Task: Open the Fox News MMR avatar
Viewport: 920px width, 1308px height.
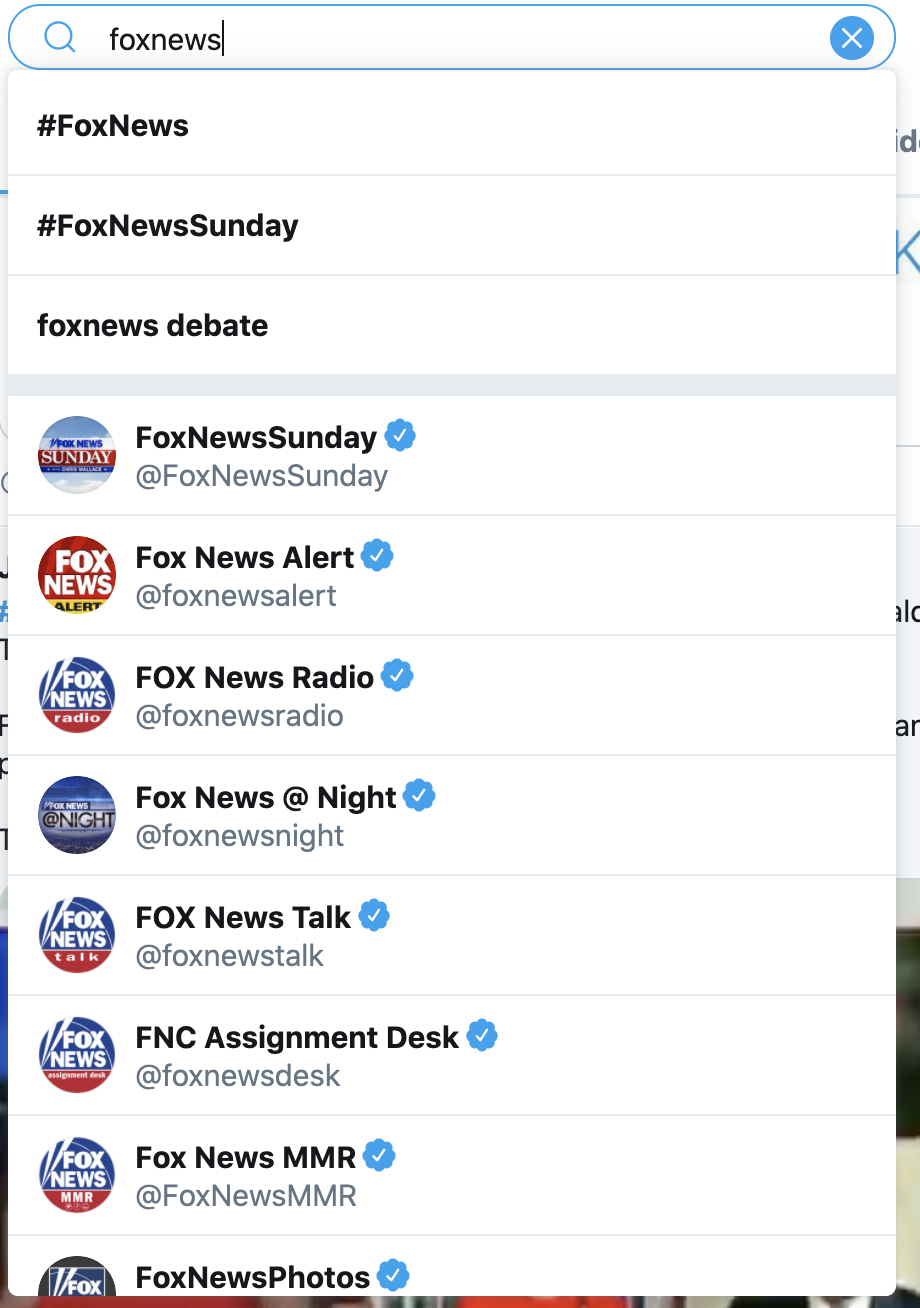Action: 77,1175
